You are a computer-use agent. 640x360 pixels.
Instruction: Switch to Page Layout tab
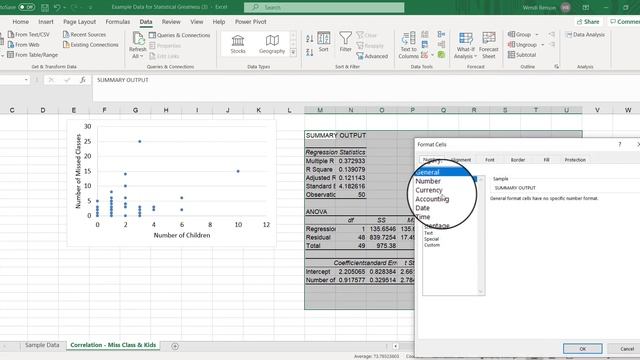tap(80, 22)
